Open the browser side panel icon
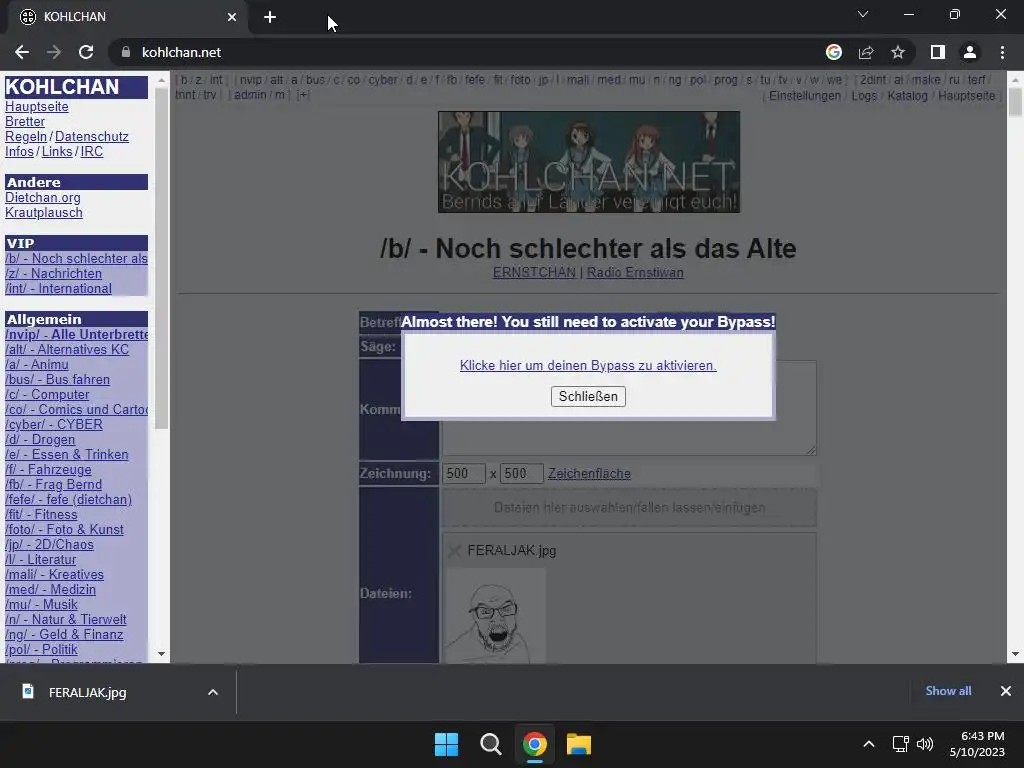Image resolution: width=1024 pixels, height=768 pixels. tap(938, 52)
